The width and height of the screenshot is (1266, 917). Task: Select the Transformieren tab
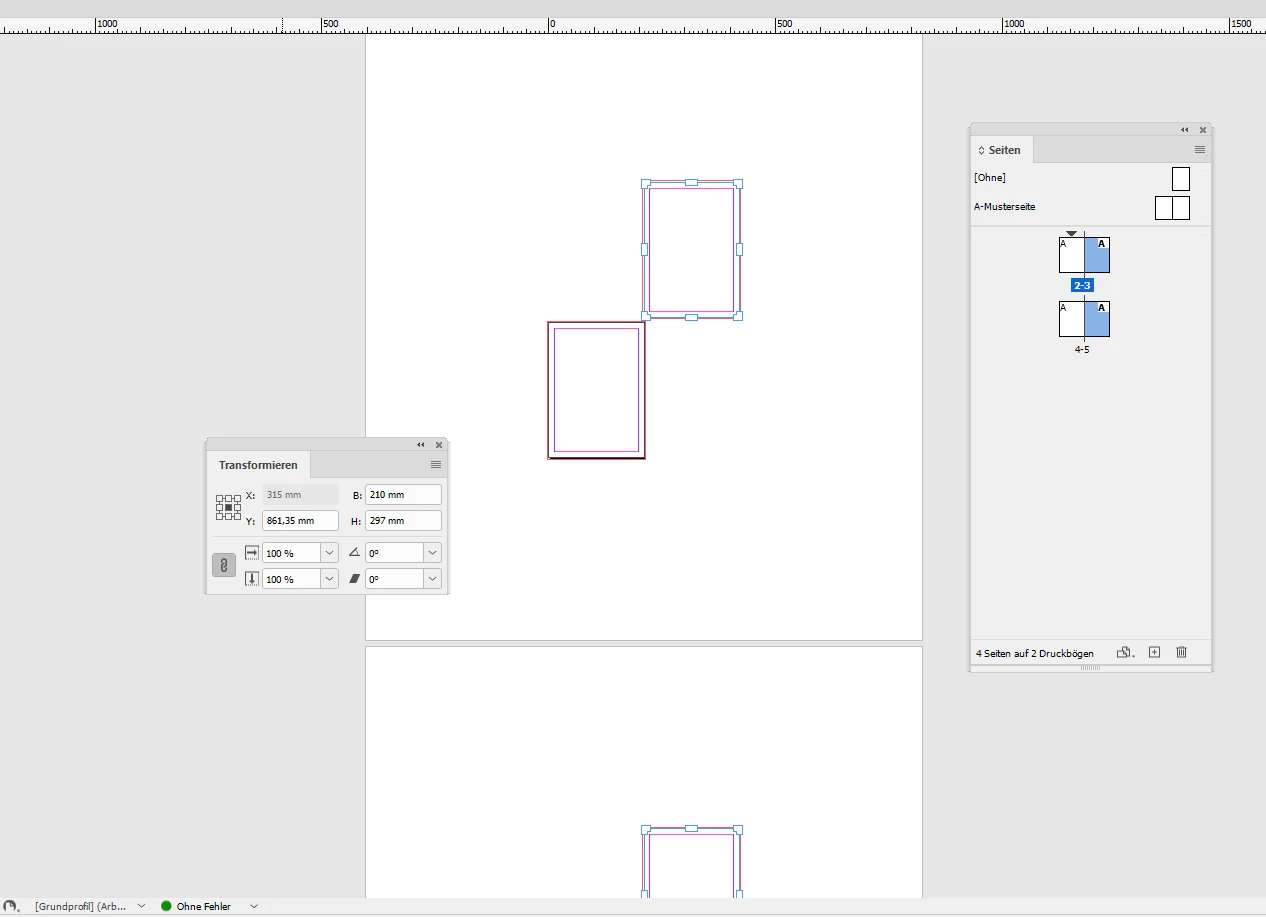258,465
